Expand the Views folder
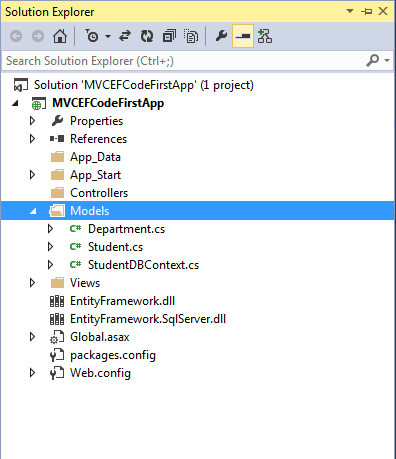 [x=32, y=283]
